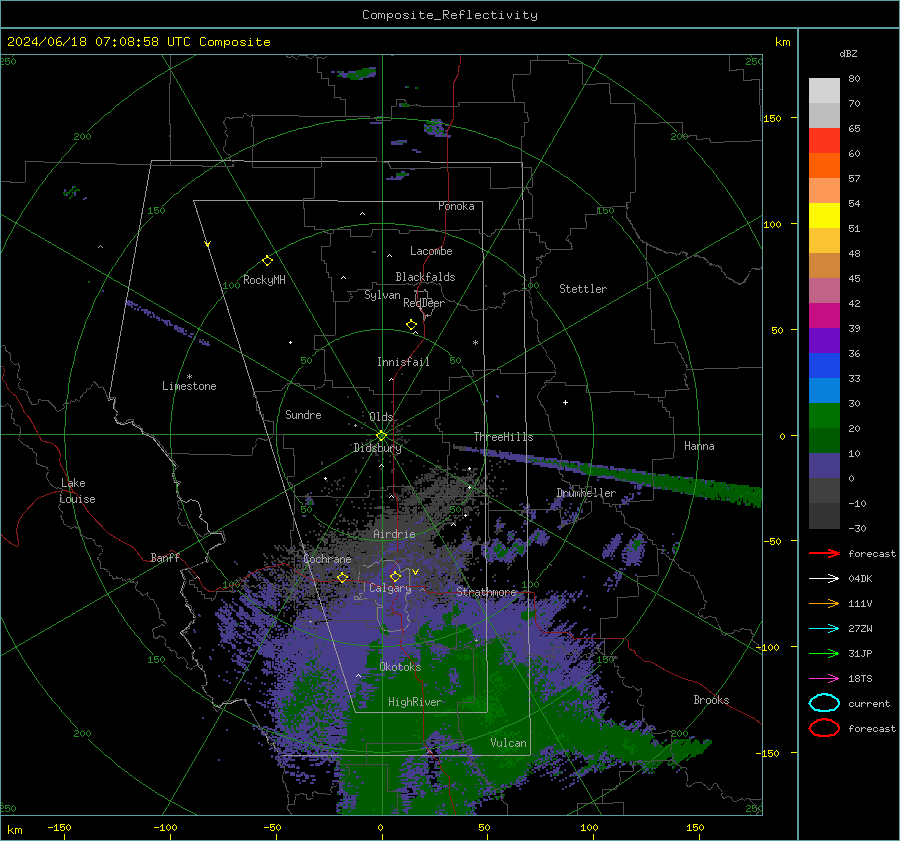Click the Okotoks city label
Screen dimensions: 900x841
[400, 667]
